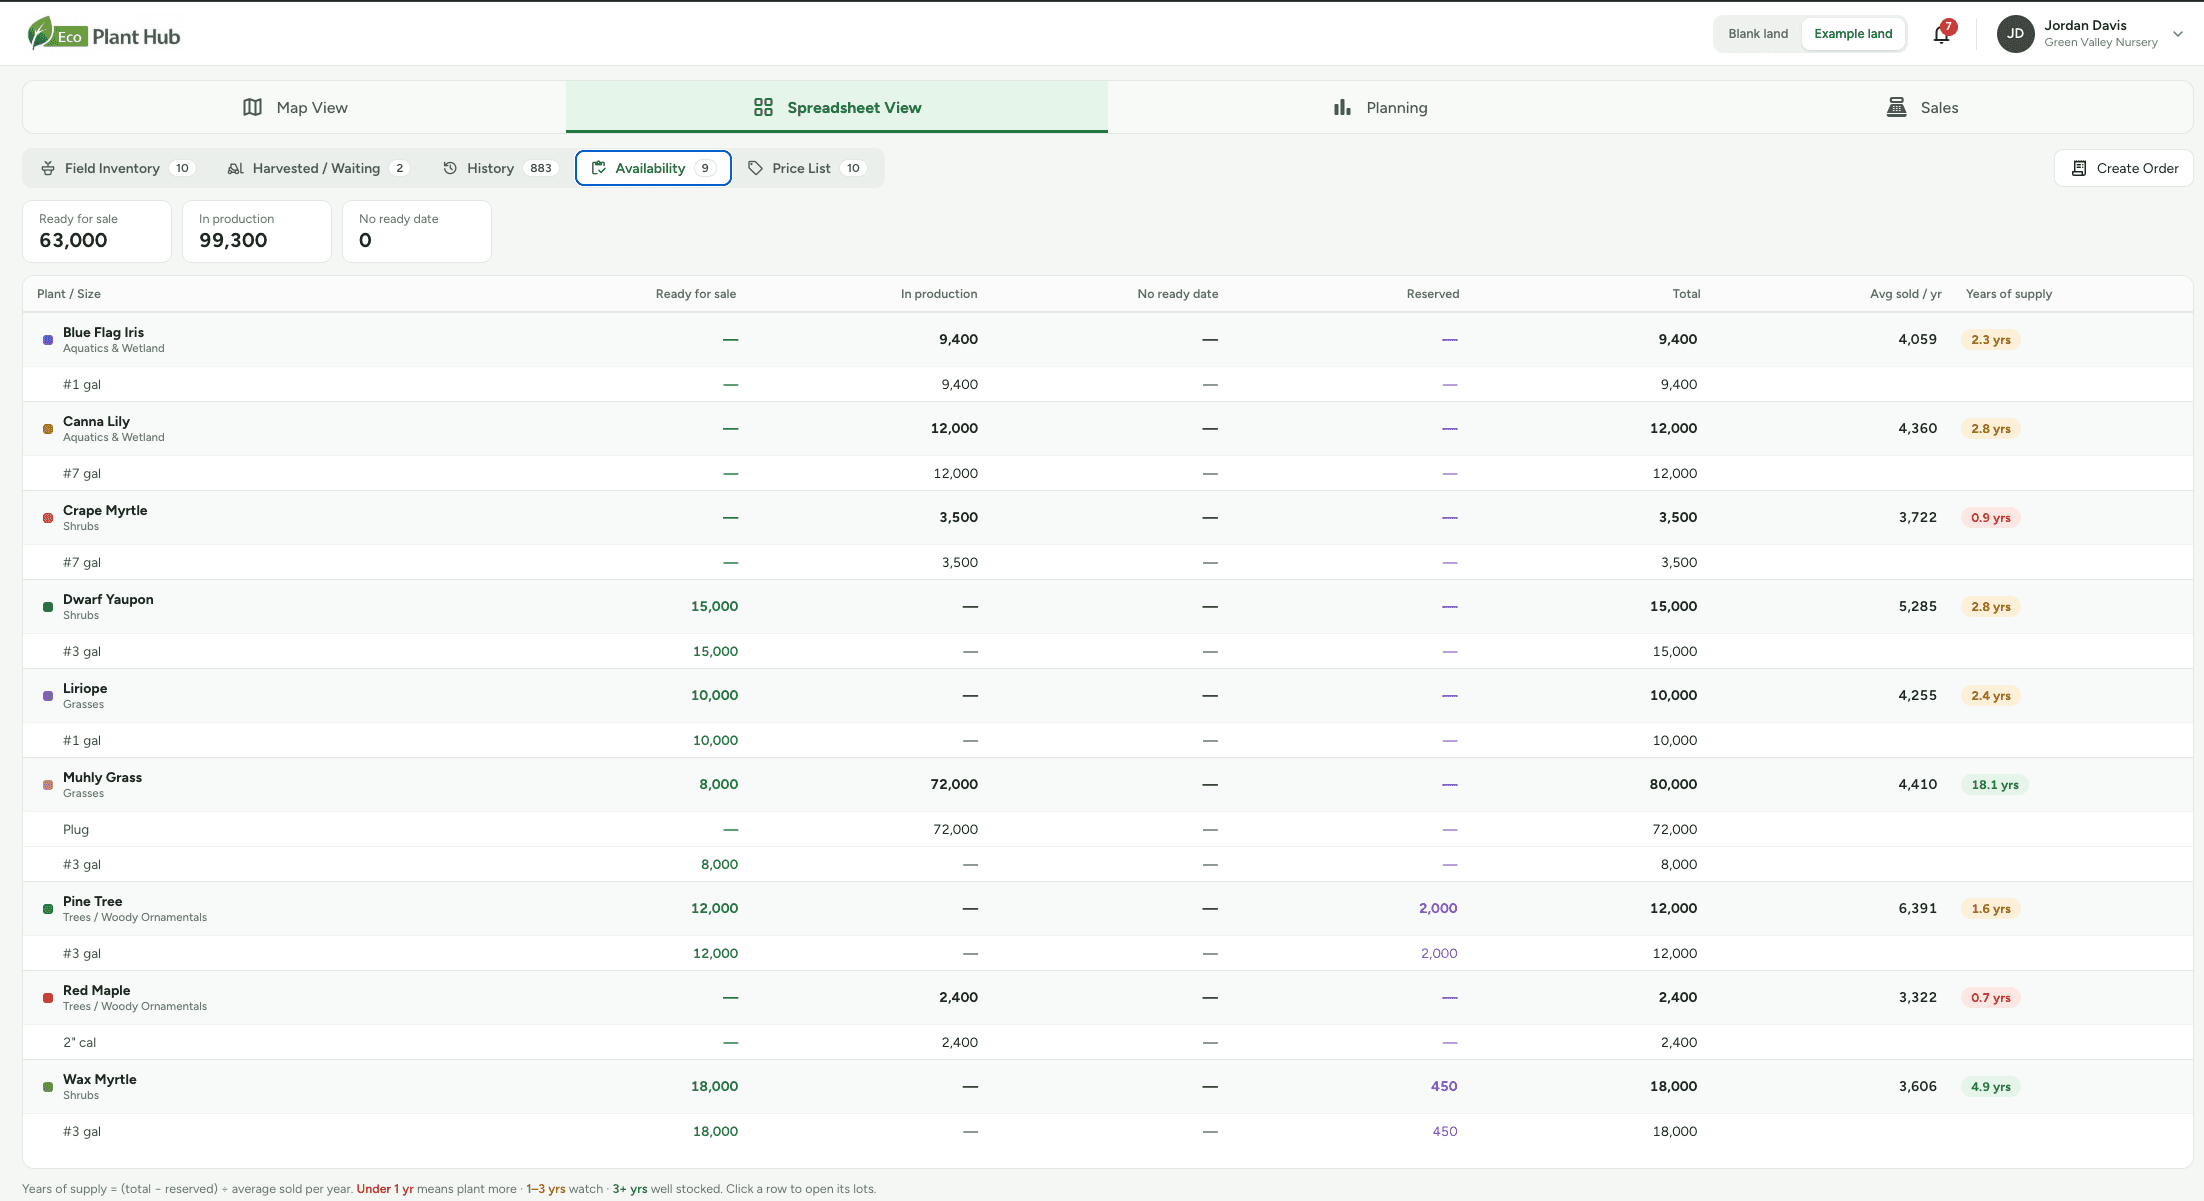The image size is (2204, 1201).
Task: Click the History clock icon
Action: click(450, 168)
